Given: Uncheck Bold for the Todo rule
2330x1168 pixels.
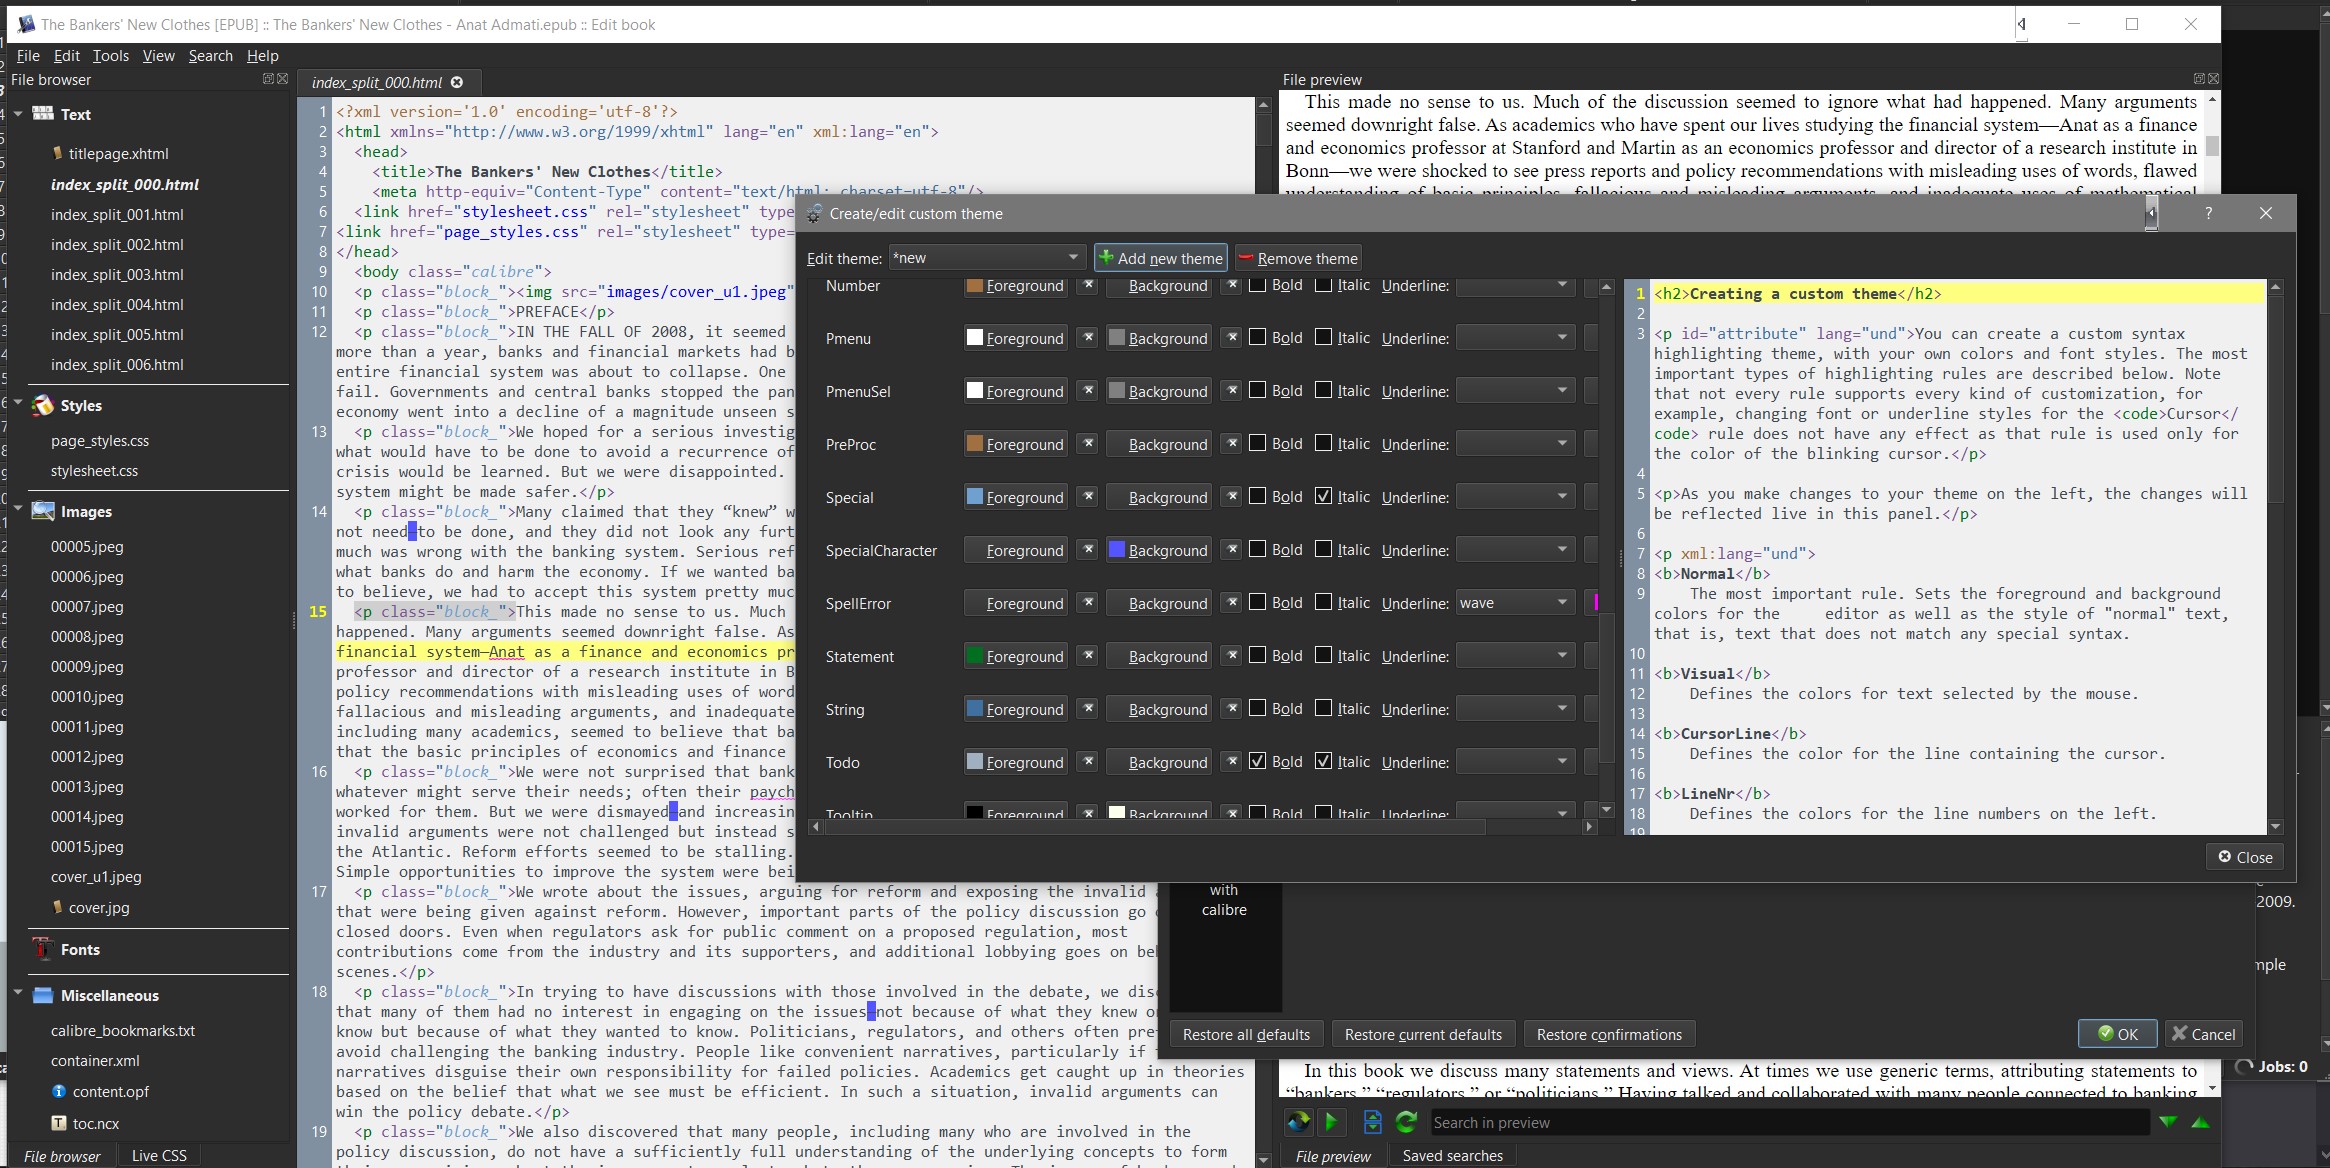Looking at the screenshot, I should 1258,761.
